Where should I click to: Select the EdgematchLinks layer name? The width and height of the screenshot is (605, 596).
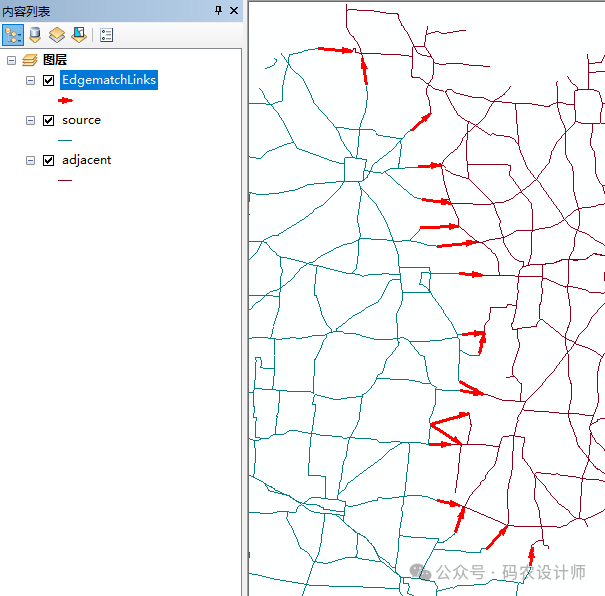pyautogui.click(x=108, y=80)
